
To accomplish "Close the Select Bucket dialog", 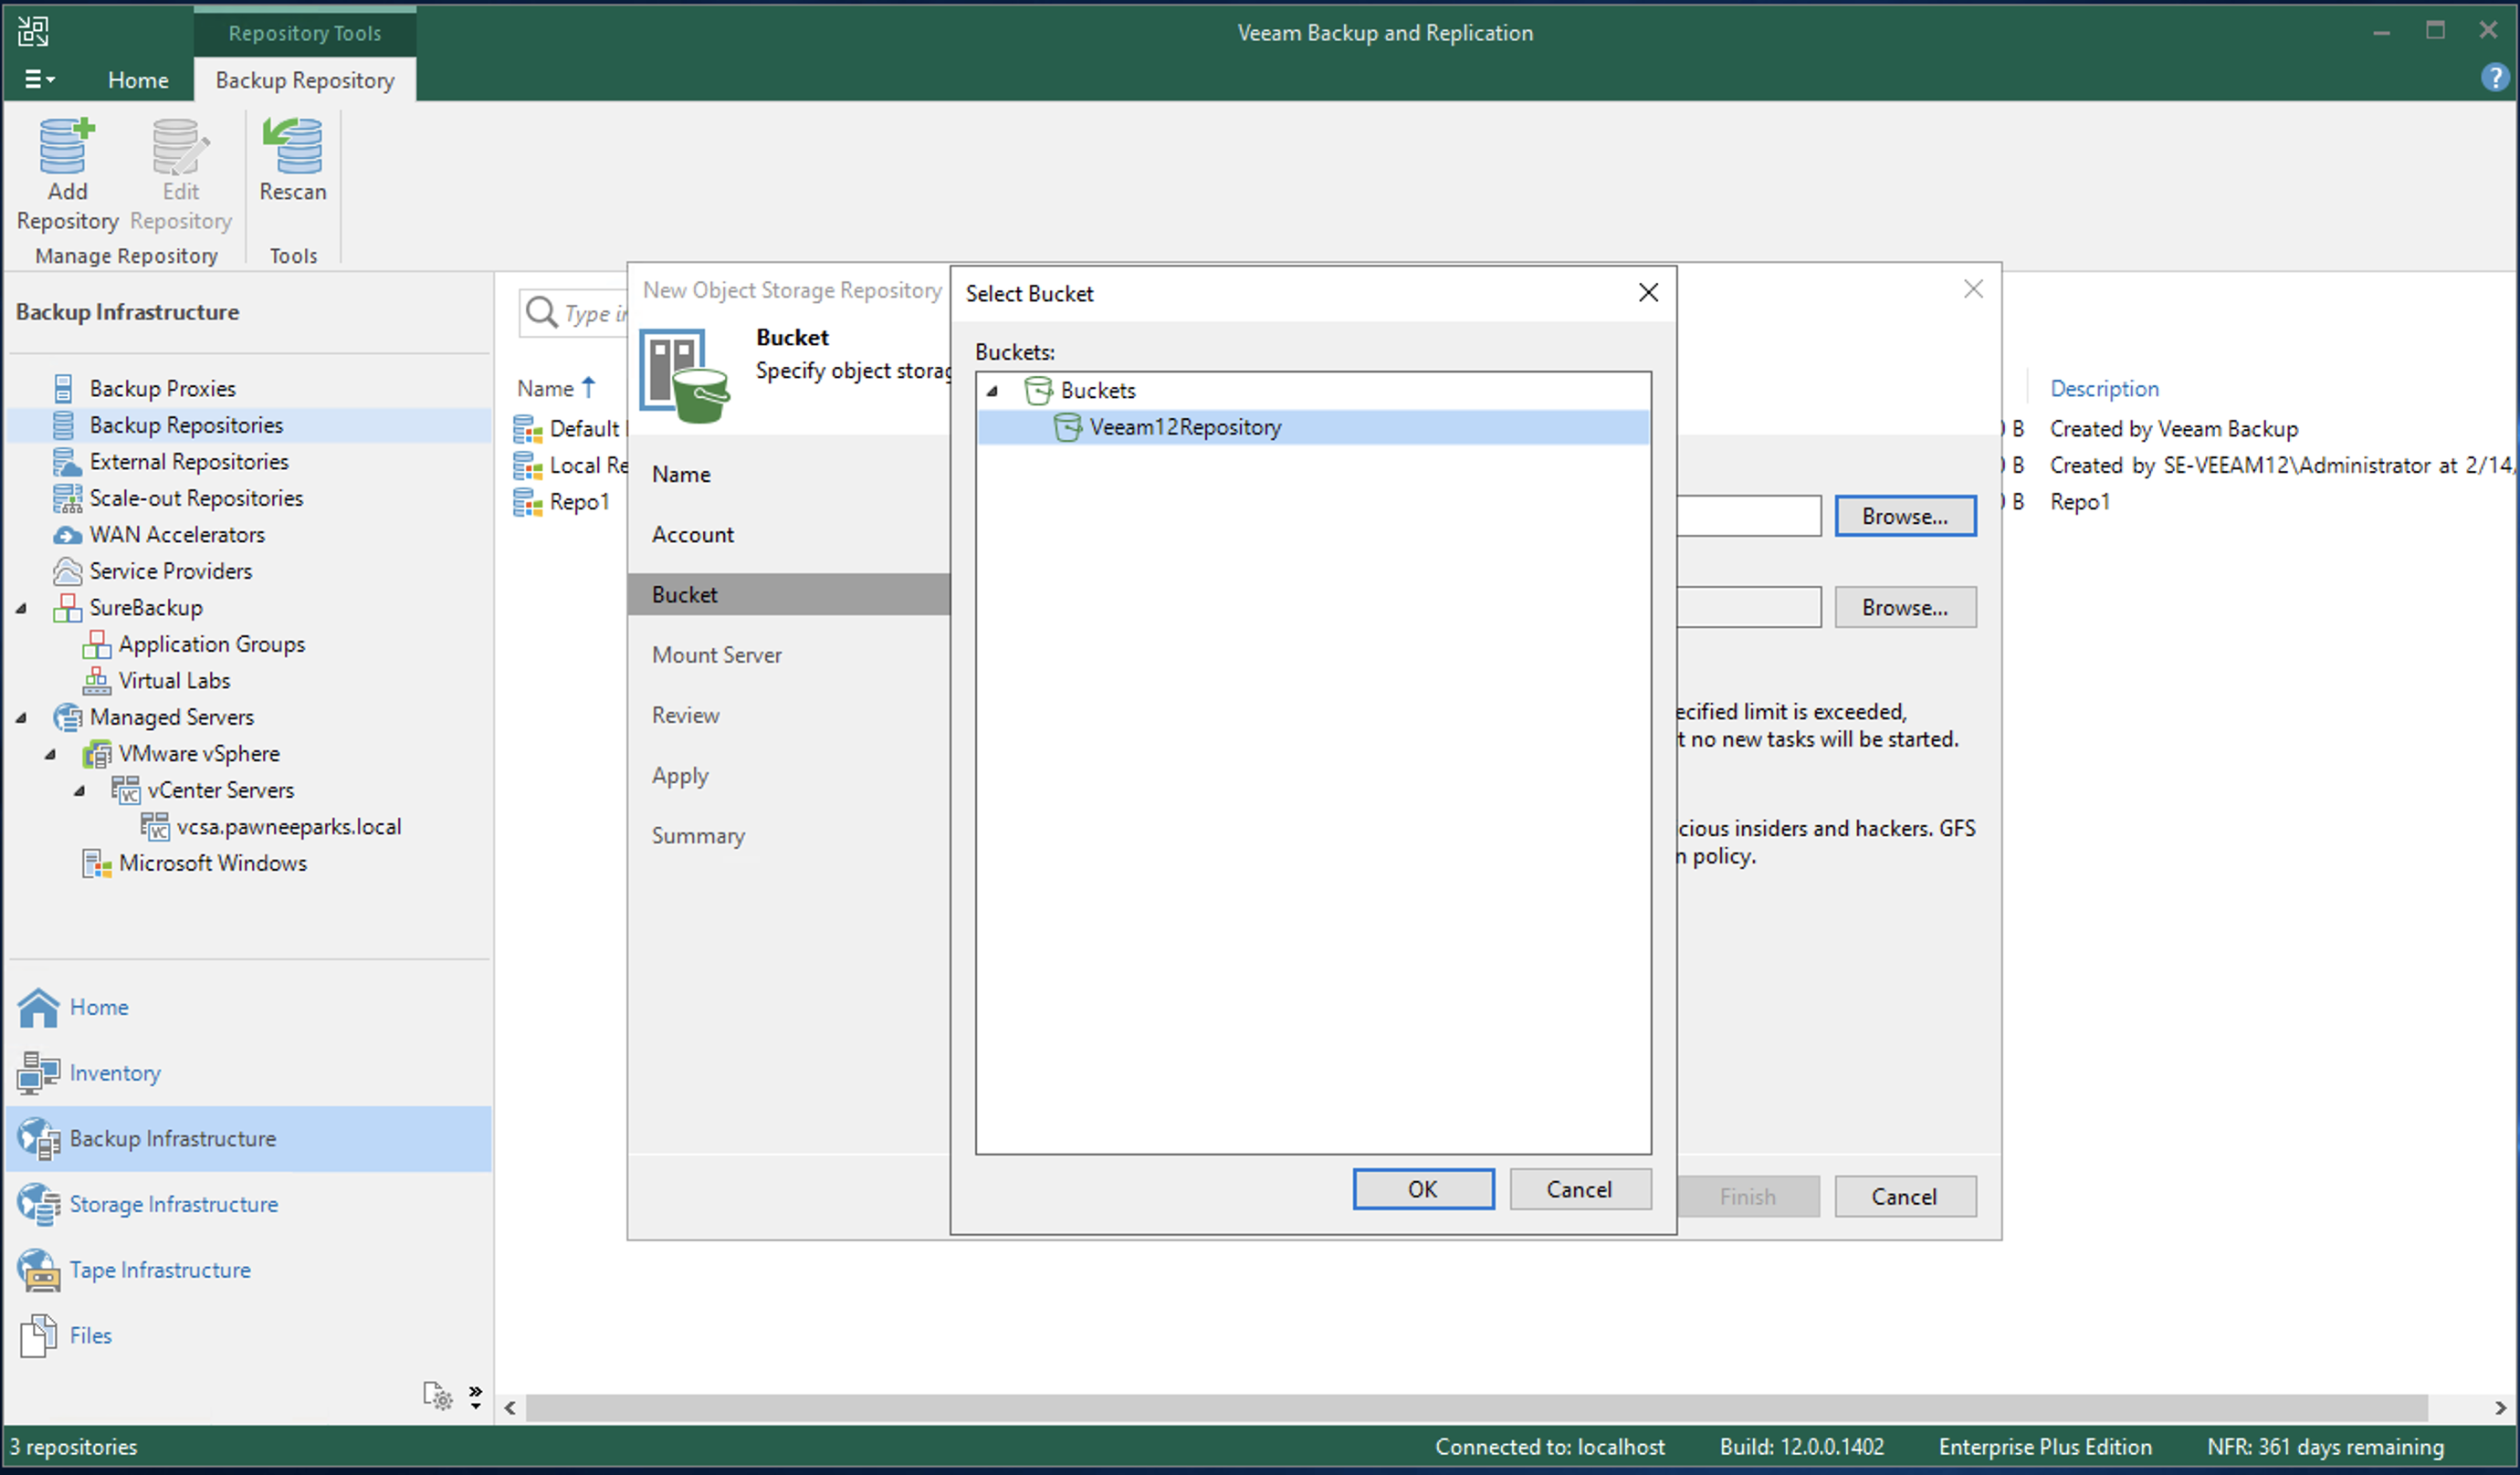I will click(x=1649, y=292).
